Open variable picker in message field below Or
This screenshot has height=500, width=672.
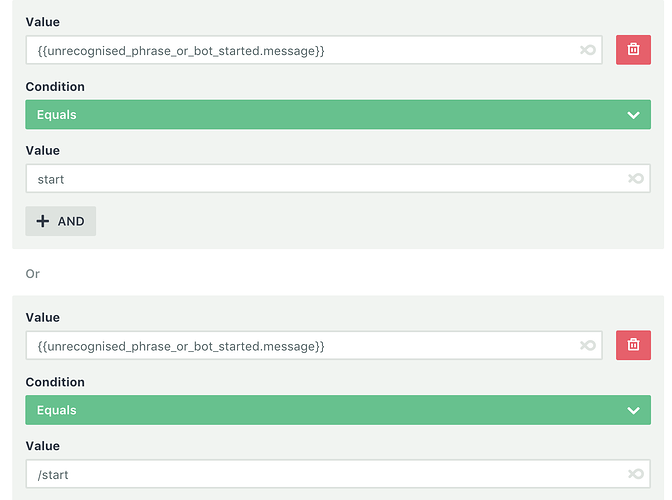(588, 345)
